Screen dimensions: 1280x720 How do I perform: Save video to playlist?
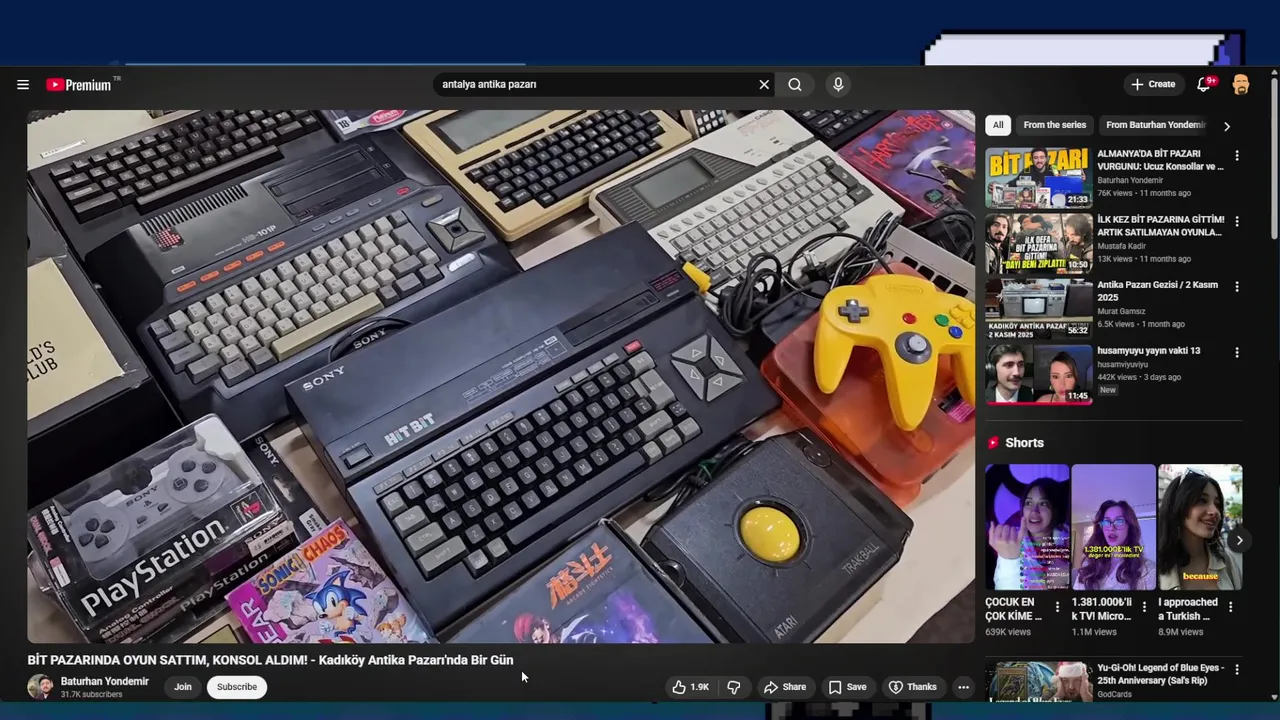click(x=847, y=687)
